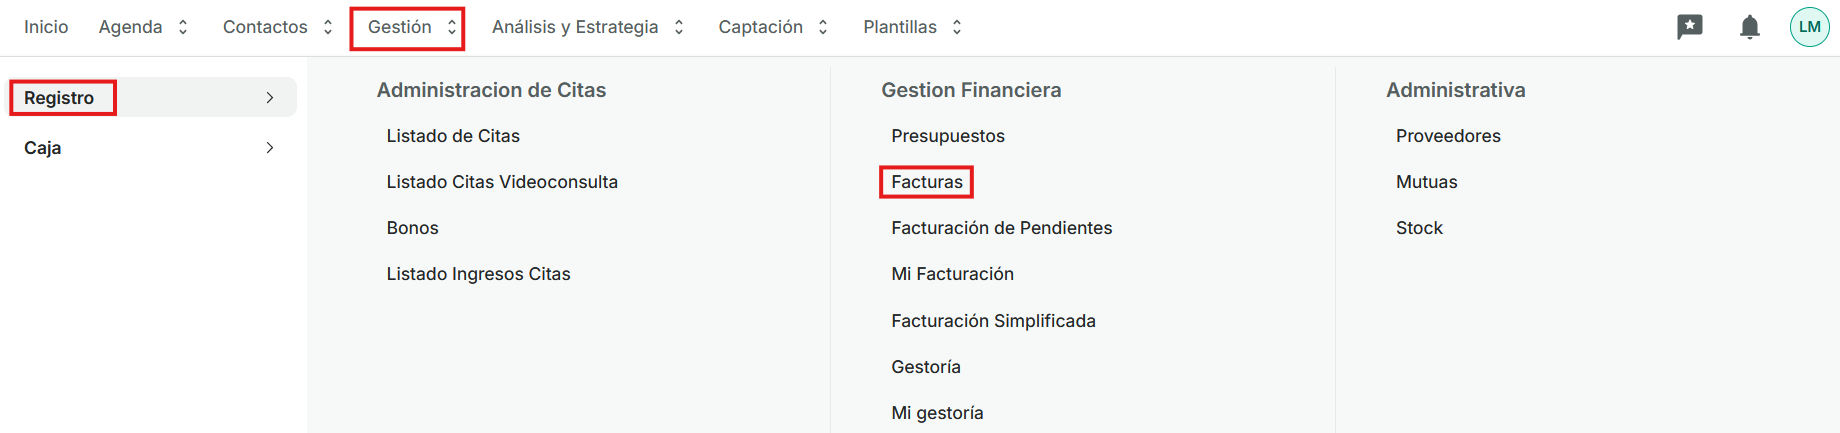This screenshot has width=1840, height=433.
Task: Open the Facturas link
Action: [927, 182]
